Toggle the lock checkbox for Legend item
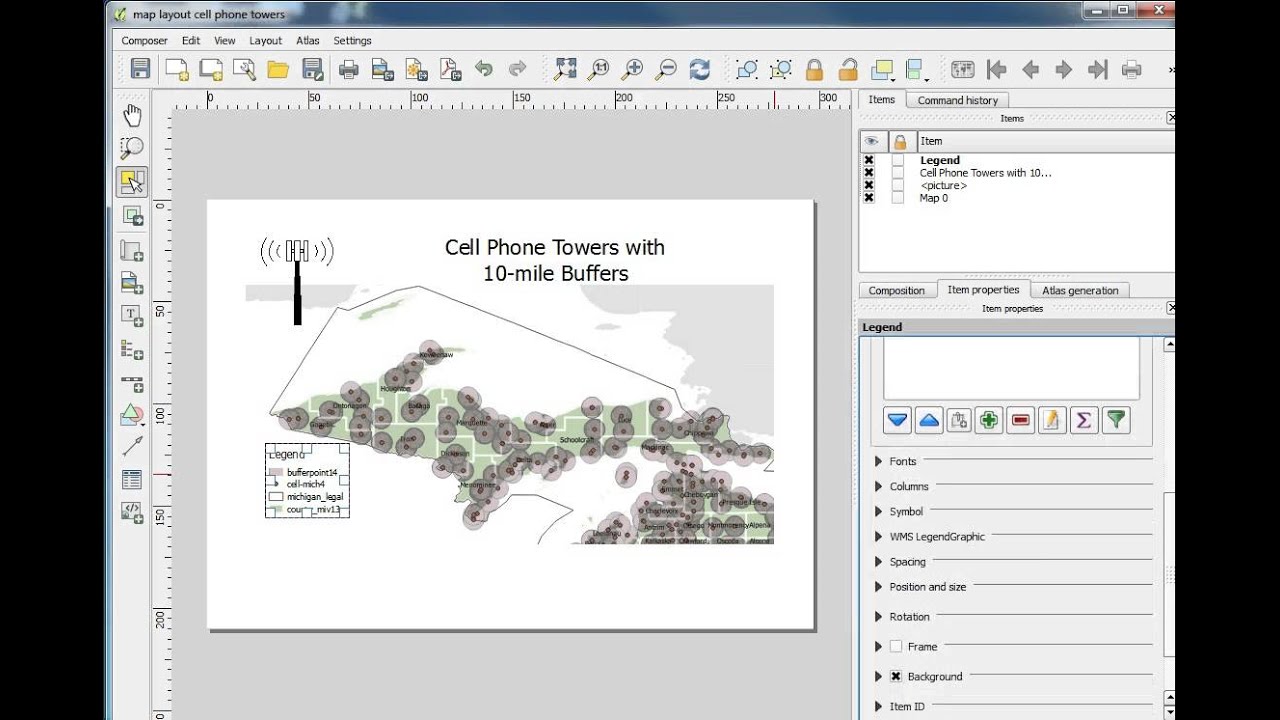The image size is (1280, 720). coord(898,160)
